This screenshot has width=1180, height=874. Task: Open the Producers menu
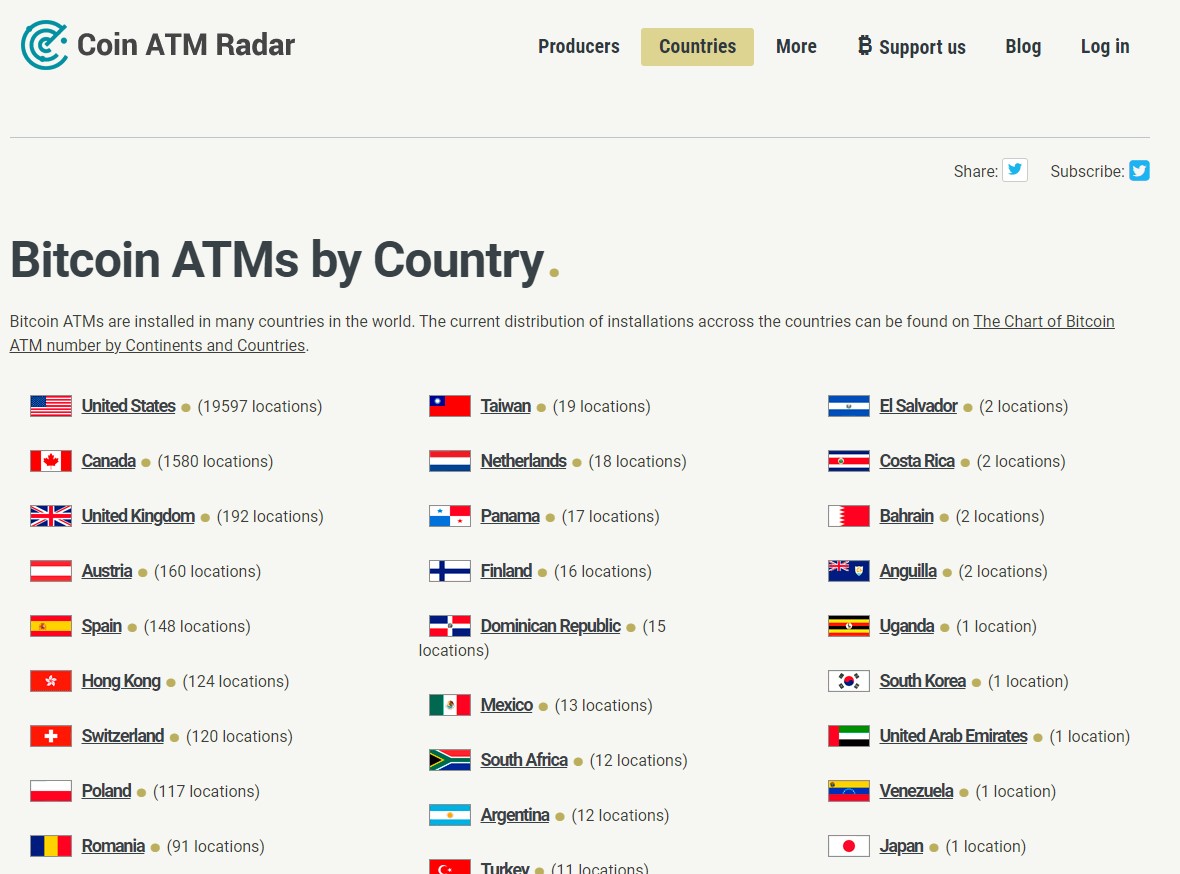tap(579, 47)
